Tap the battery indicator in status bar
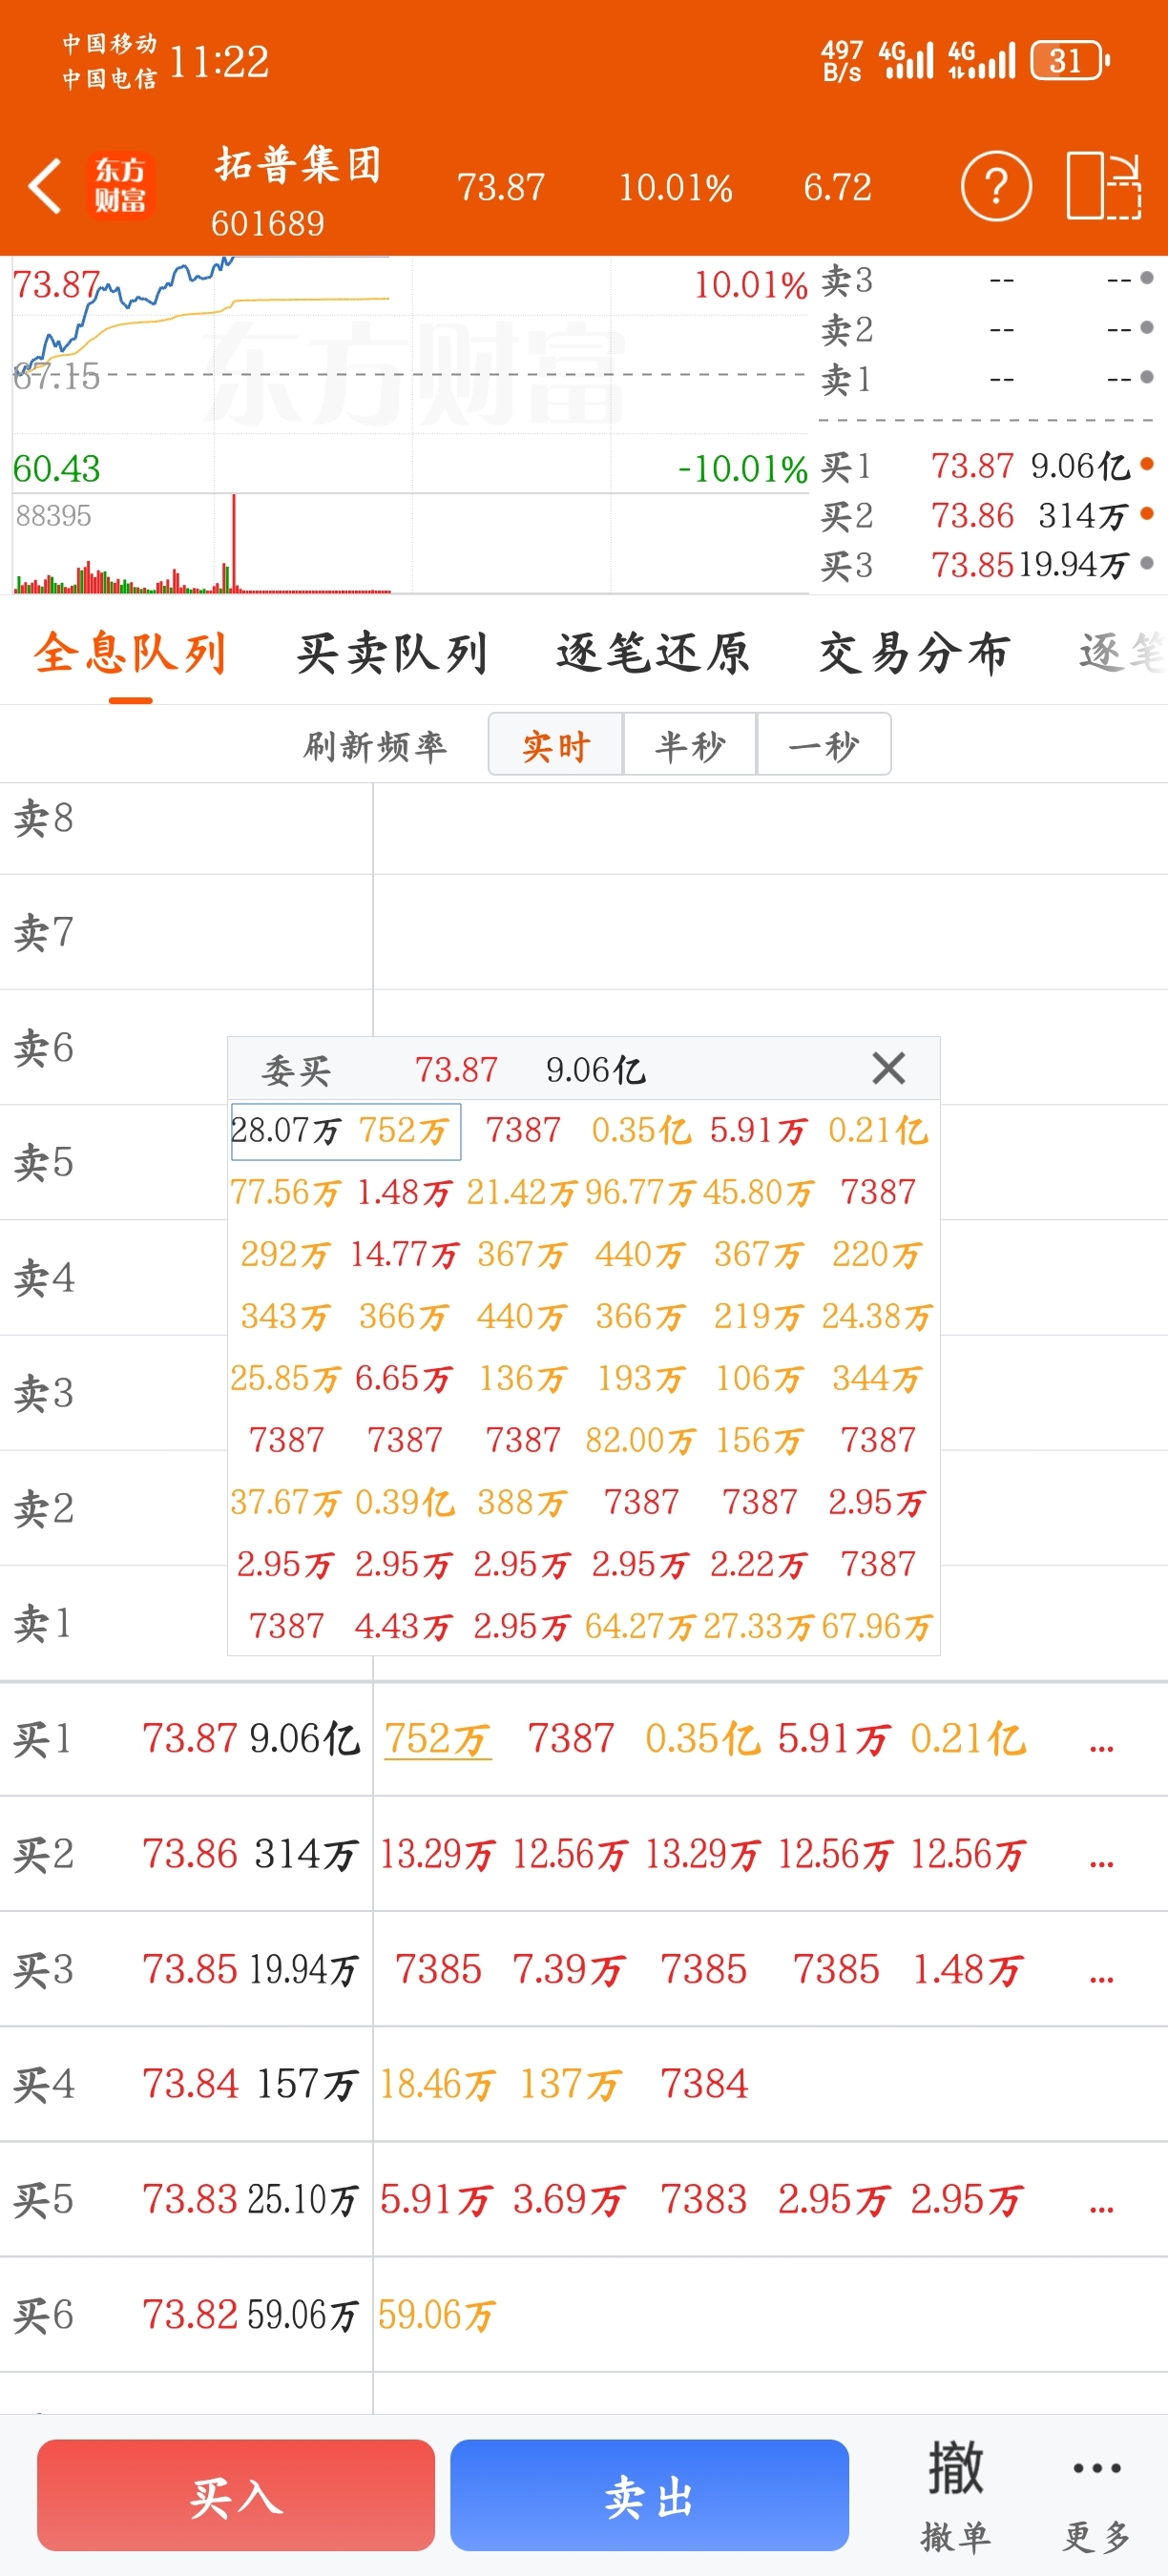 pos(1070,61)
